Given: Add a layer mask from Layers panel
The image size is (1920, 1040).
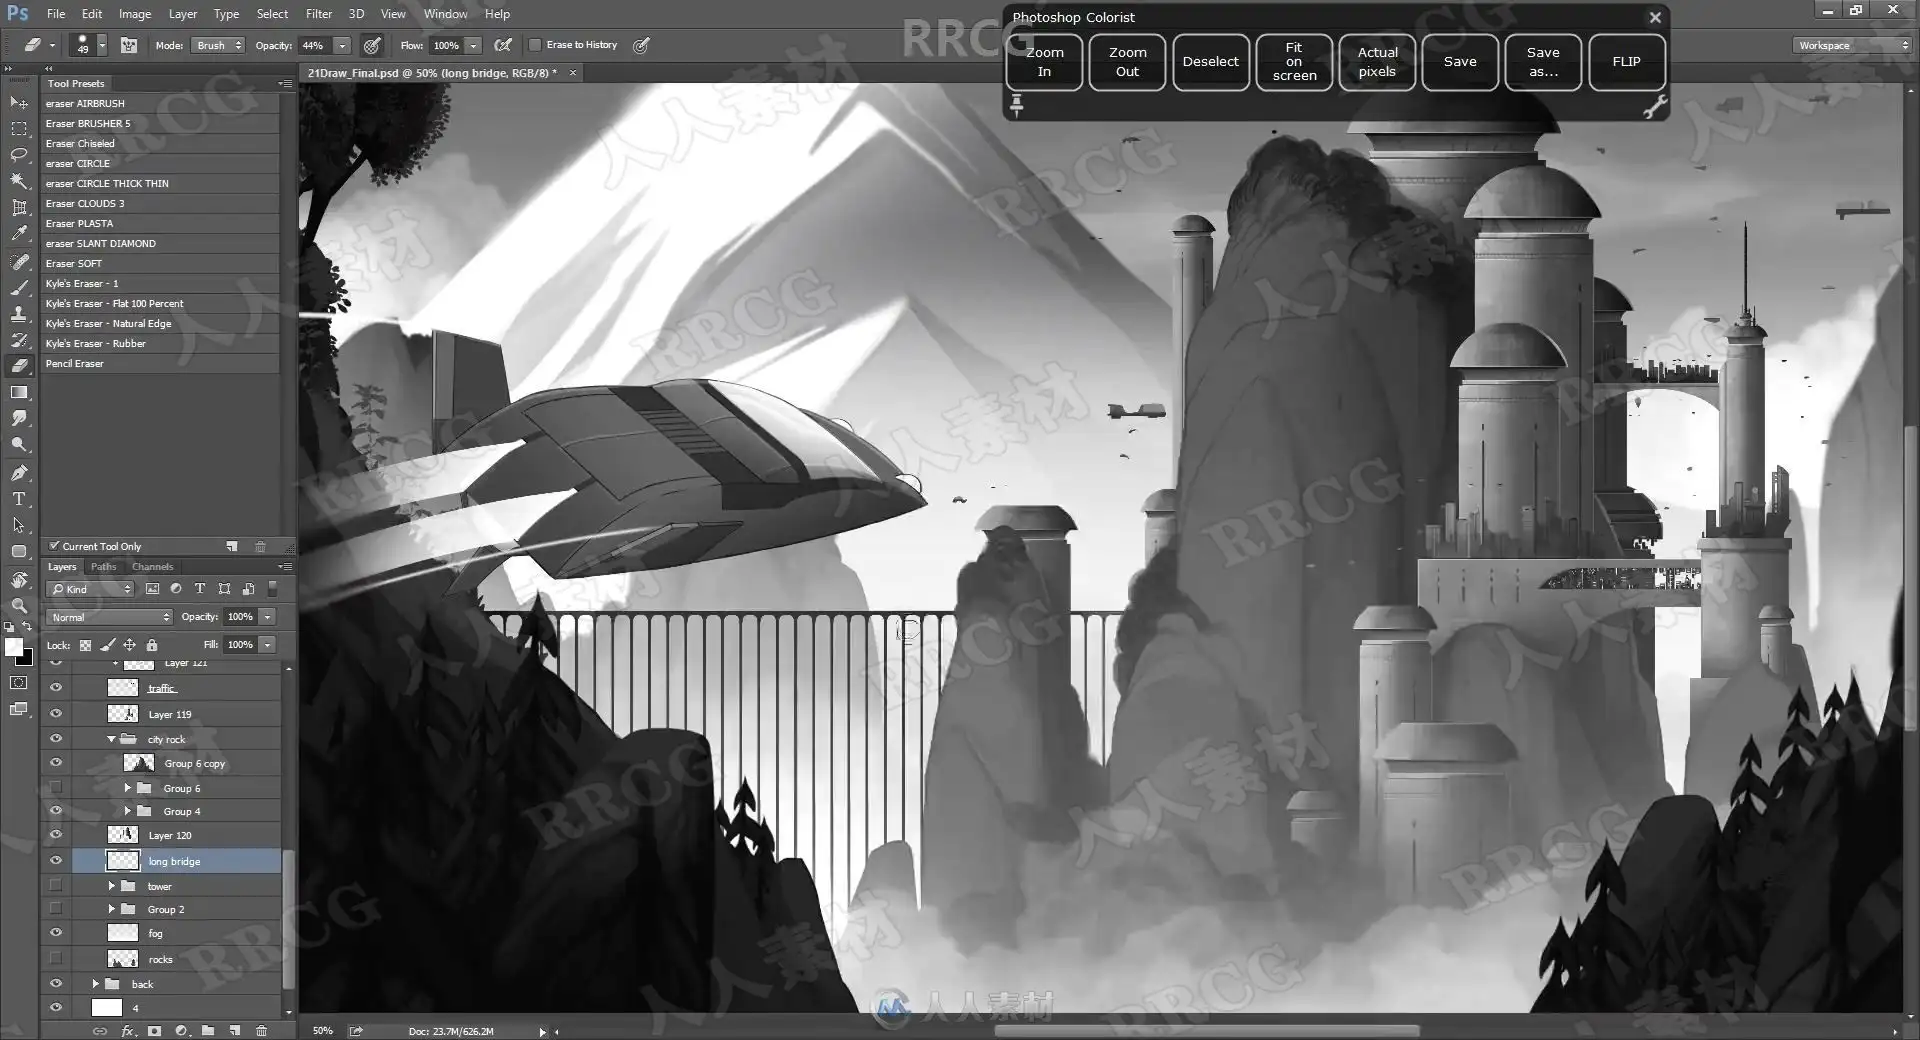Looking at the screenshot, I should [154, 1030].
